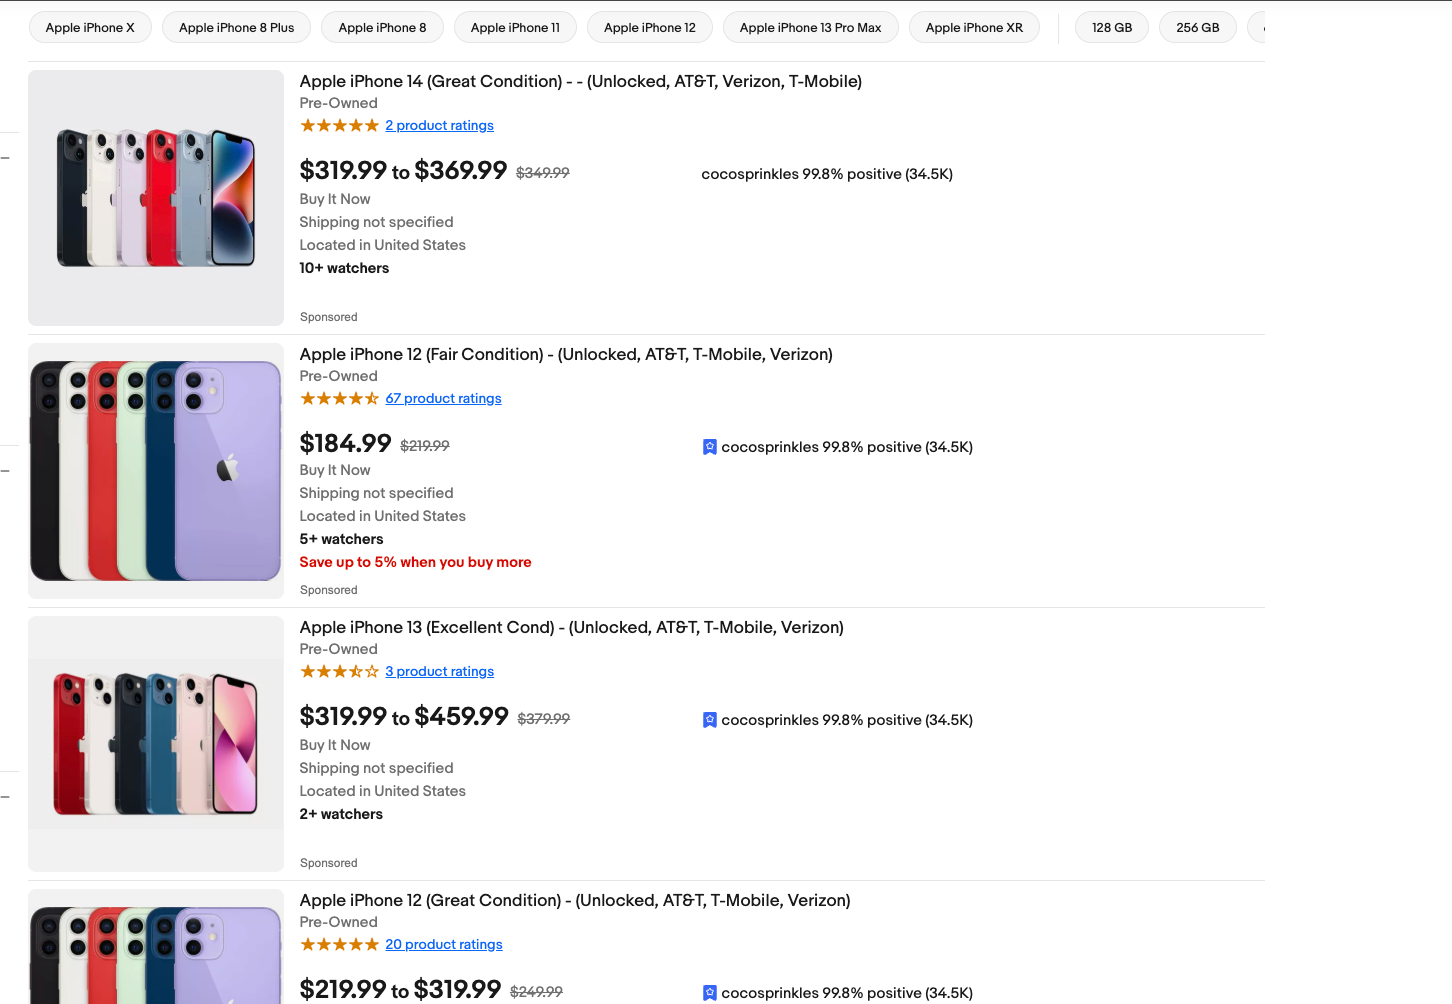Switch to the Apple iPhone 13 Pro Max chip
Screen dimensions: 1452x1004
click(810, 27)
